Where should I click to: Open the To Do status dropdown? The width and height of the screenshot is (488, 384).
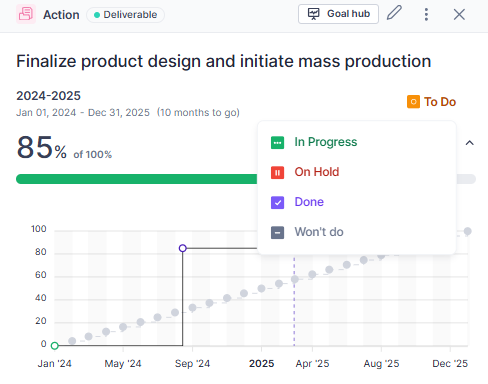coord(431,102)
